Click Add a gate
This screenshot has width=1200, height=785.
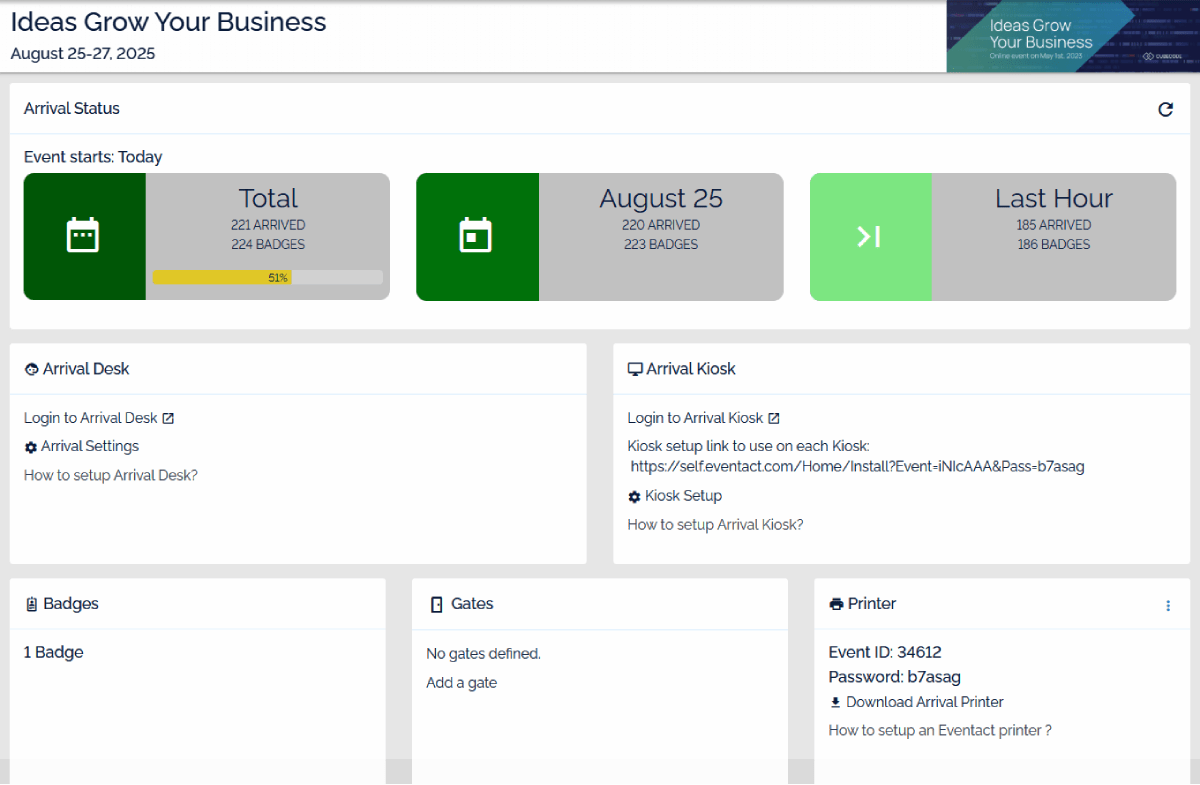pos(461,683)
